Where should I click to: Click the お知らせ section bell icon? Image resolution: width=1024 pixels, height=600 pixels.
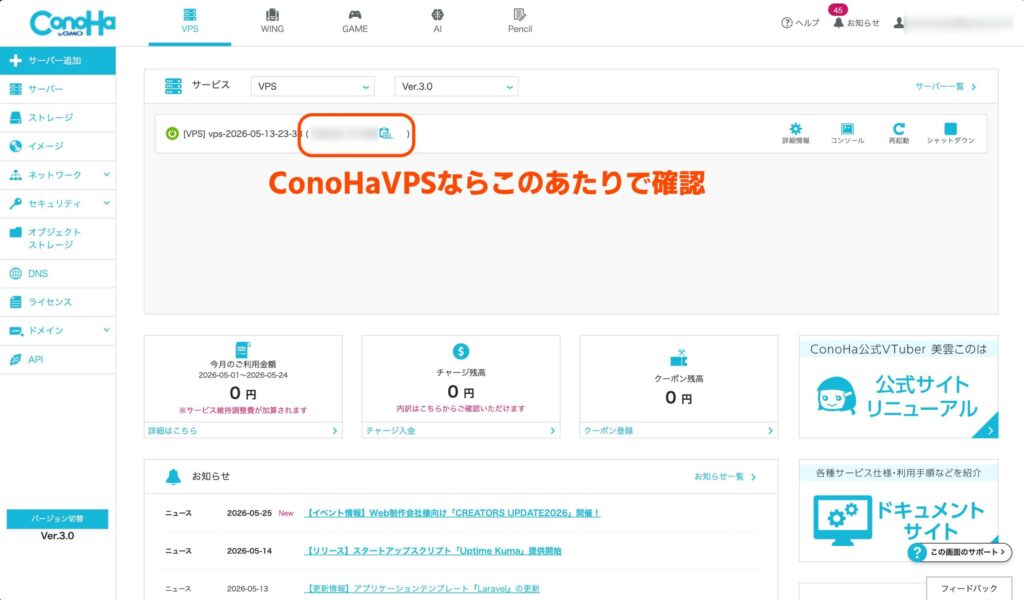[x=173, y=477]
